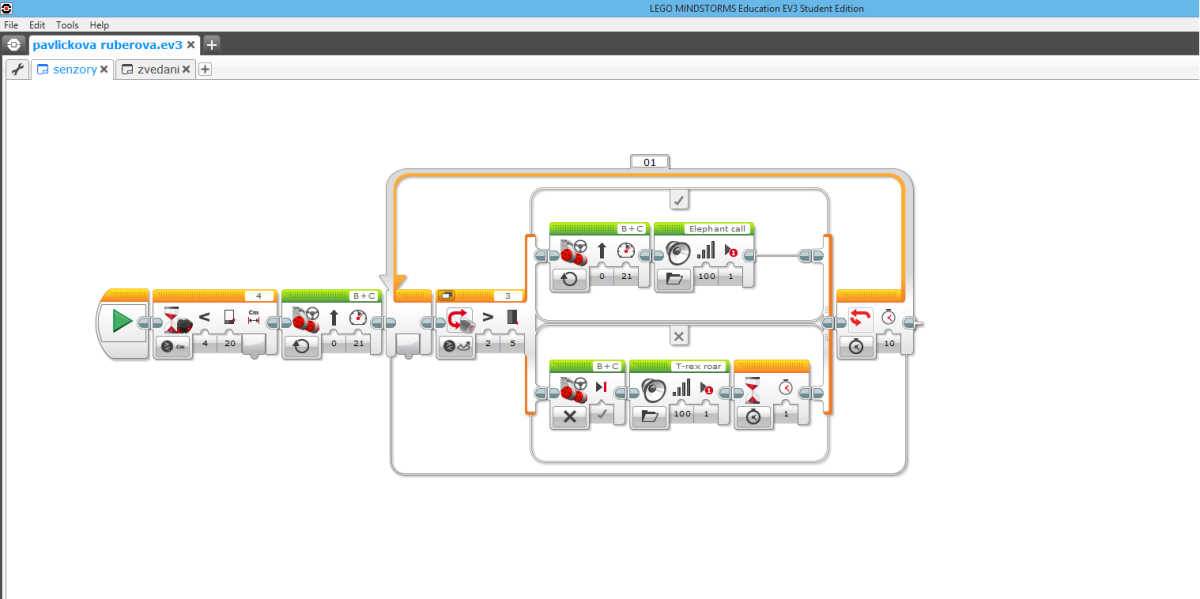The width and height of the screenshot is (1200, 599).
Task: Click greater-than compare type on Switch block
Action: (x=488, y=318)
